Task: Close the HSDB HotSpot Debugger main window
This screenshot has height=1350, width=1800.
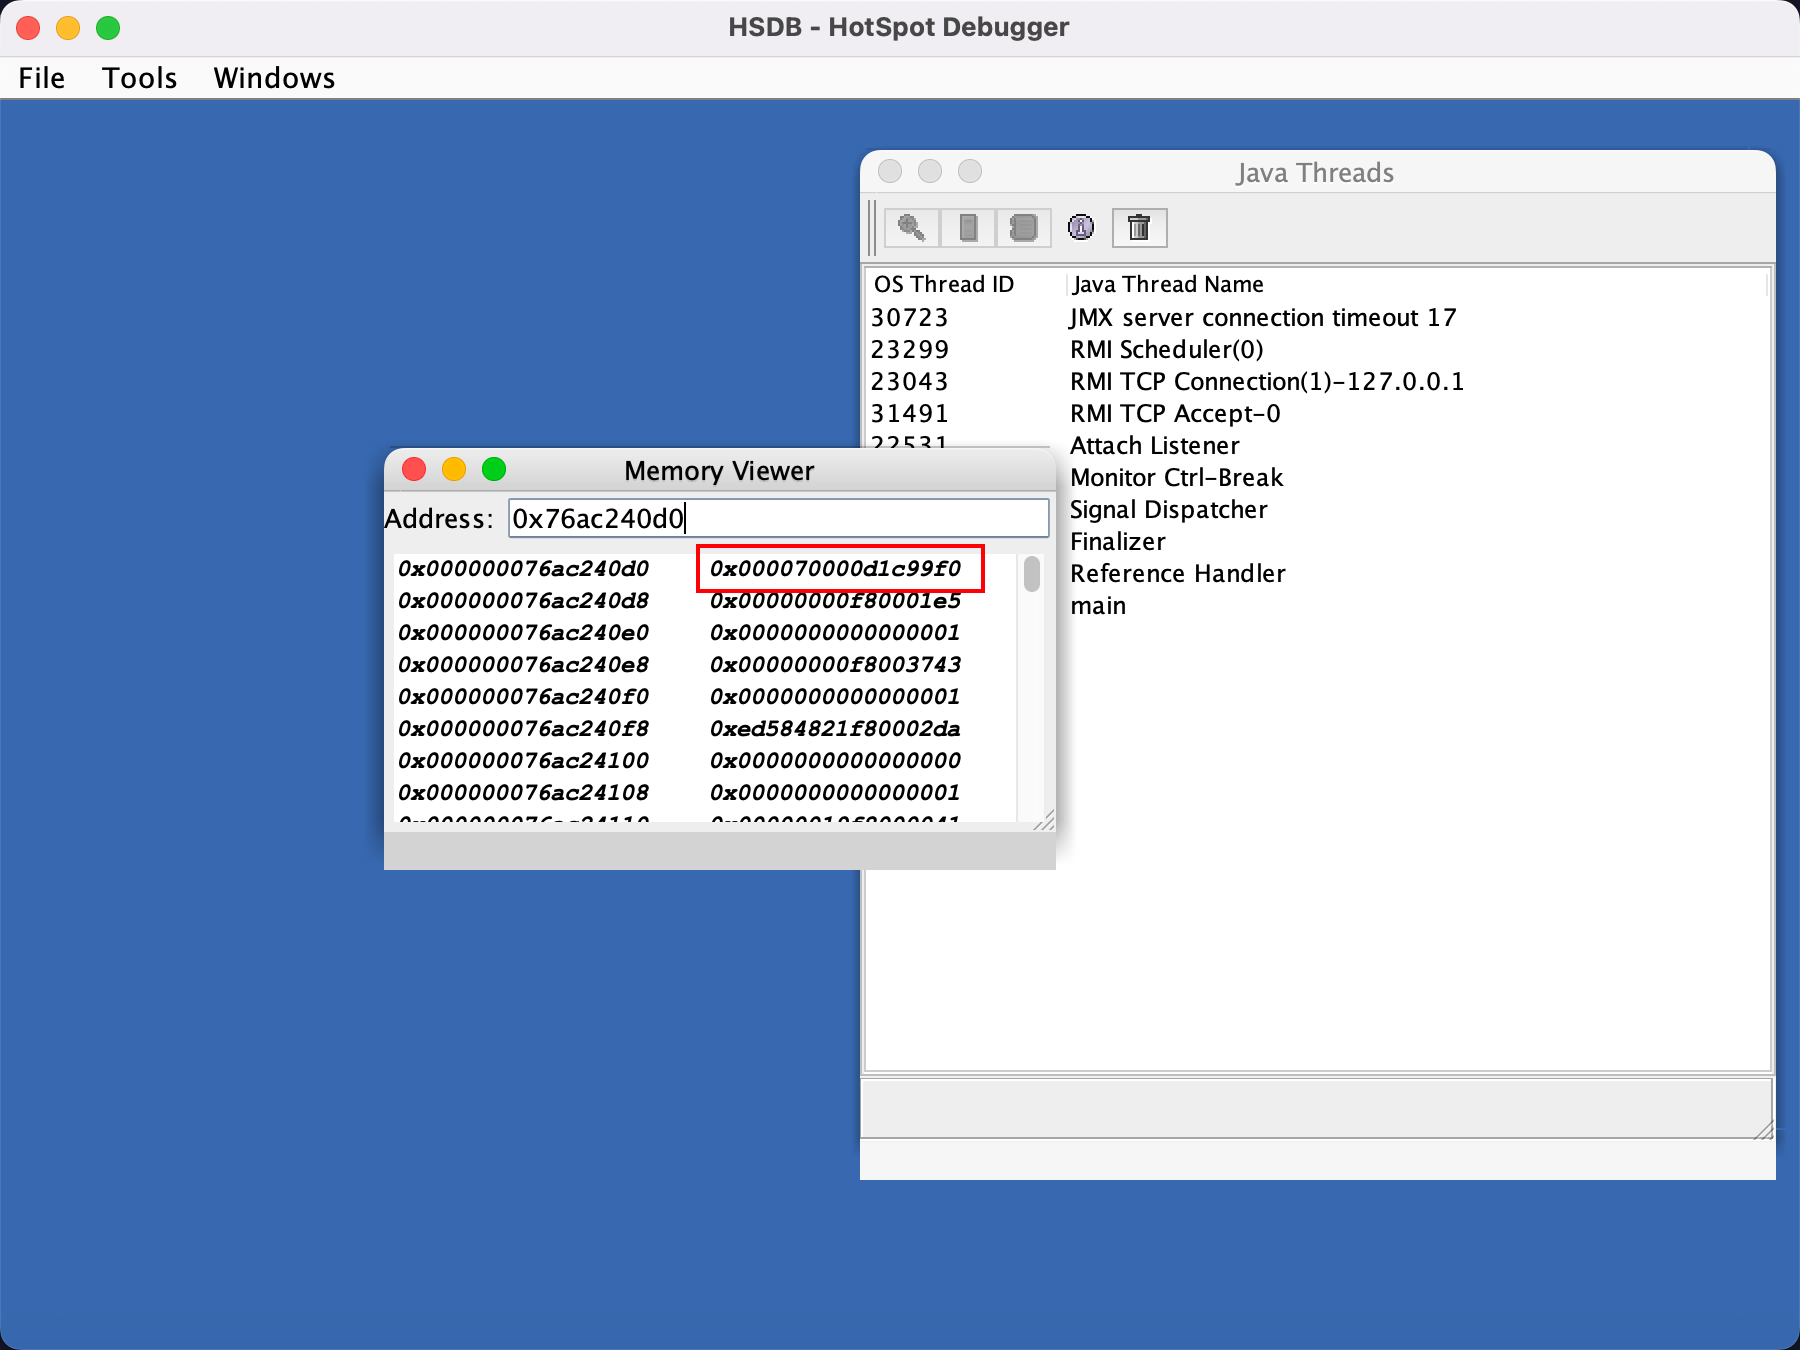Action: (x=28, y=27)
